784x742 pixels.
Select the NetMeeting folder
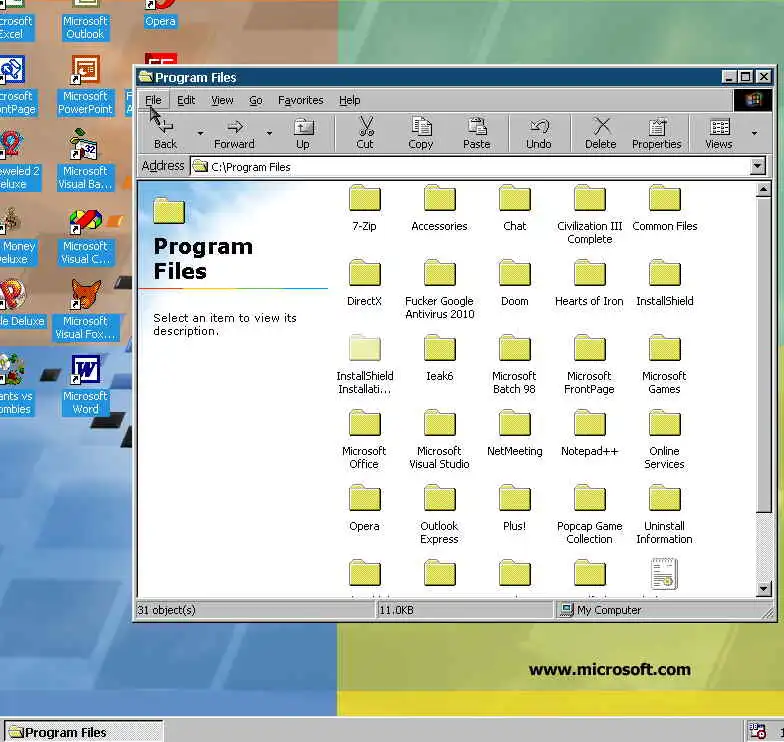point(514,433)
